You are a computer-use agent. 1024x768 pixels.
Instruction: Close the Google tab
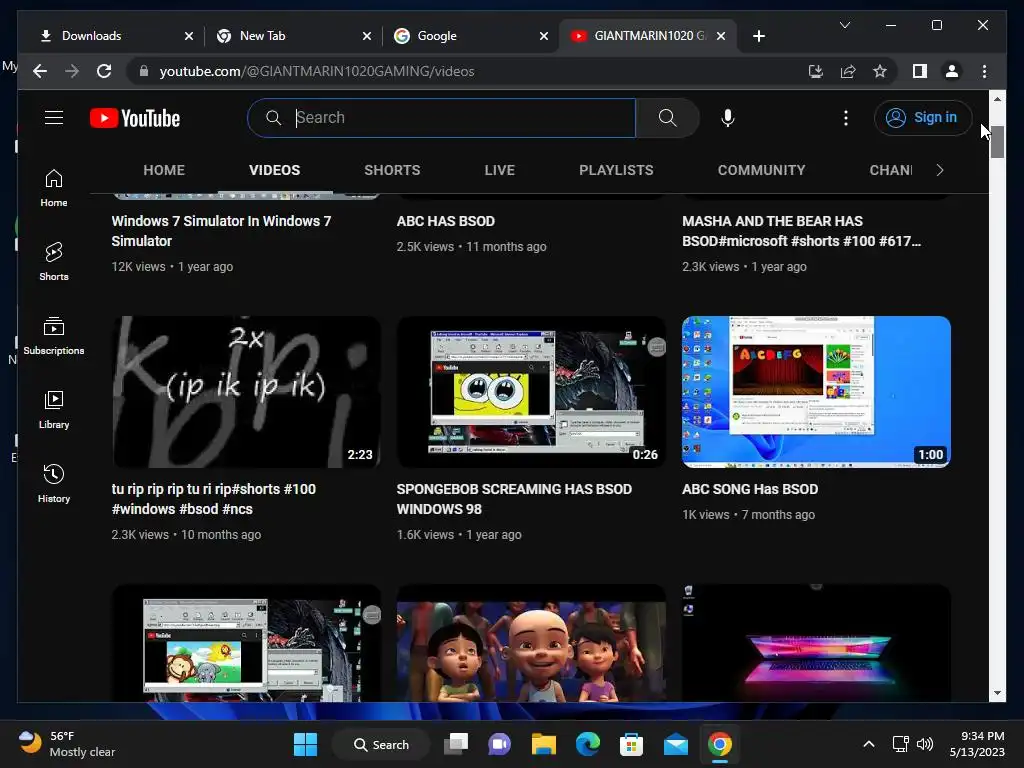tap(543, 36)
